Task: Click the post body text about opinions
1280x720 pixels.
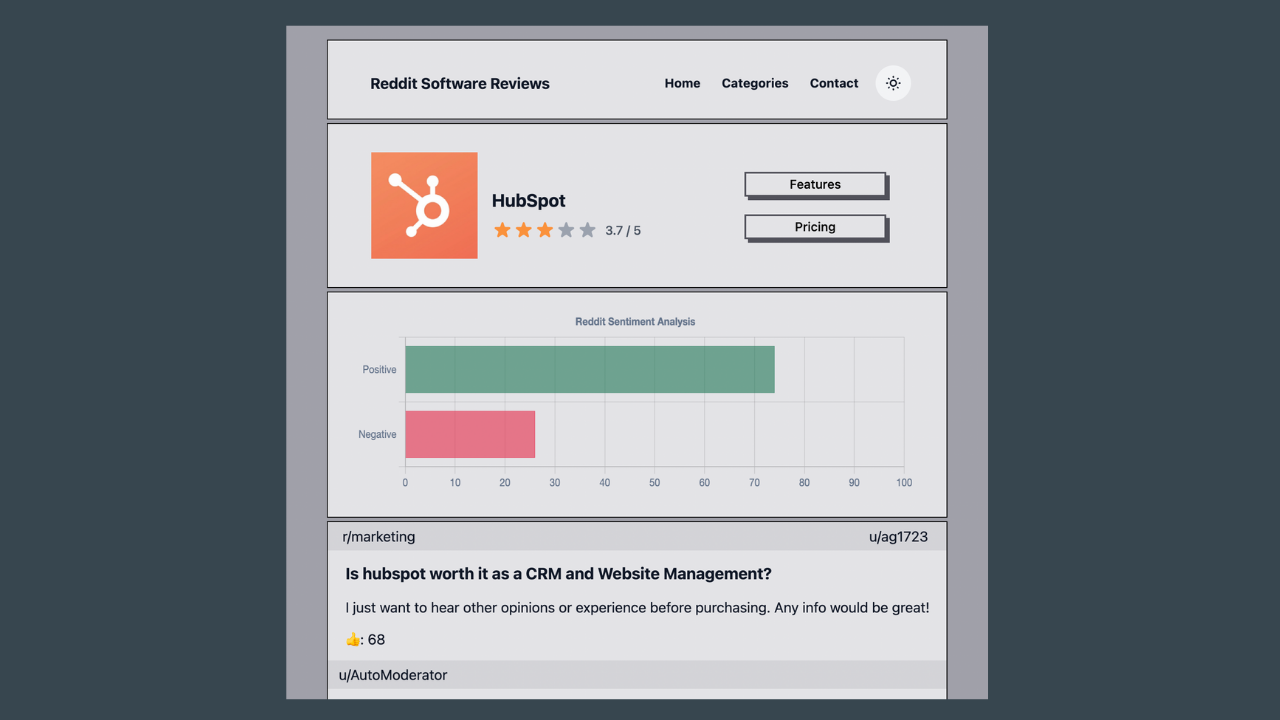Action: (637, 608)
